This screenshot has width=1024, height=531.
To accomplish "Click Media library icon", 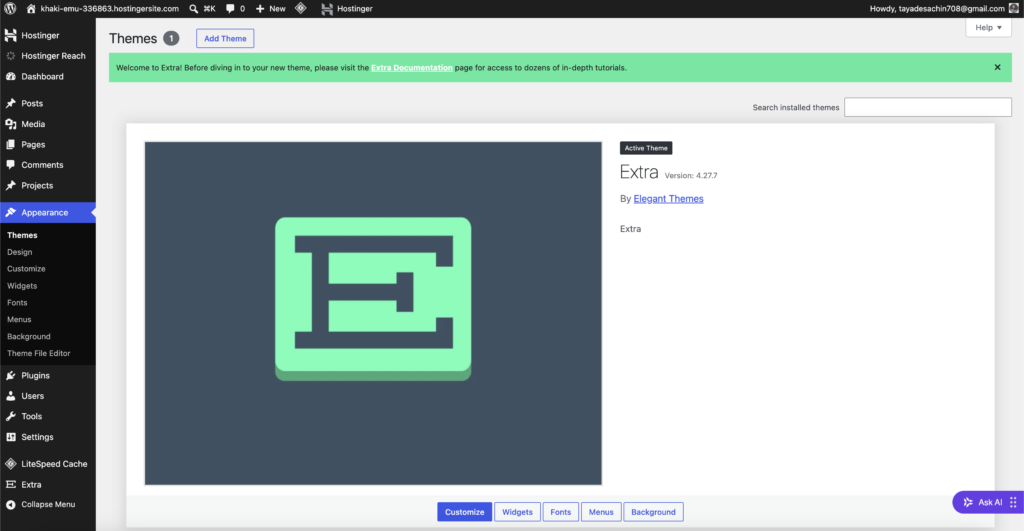I will point(10,124).
